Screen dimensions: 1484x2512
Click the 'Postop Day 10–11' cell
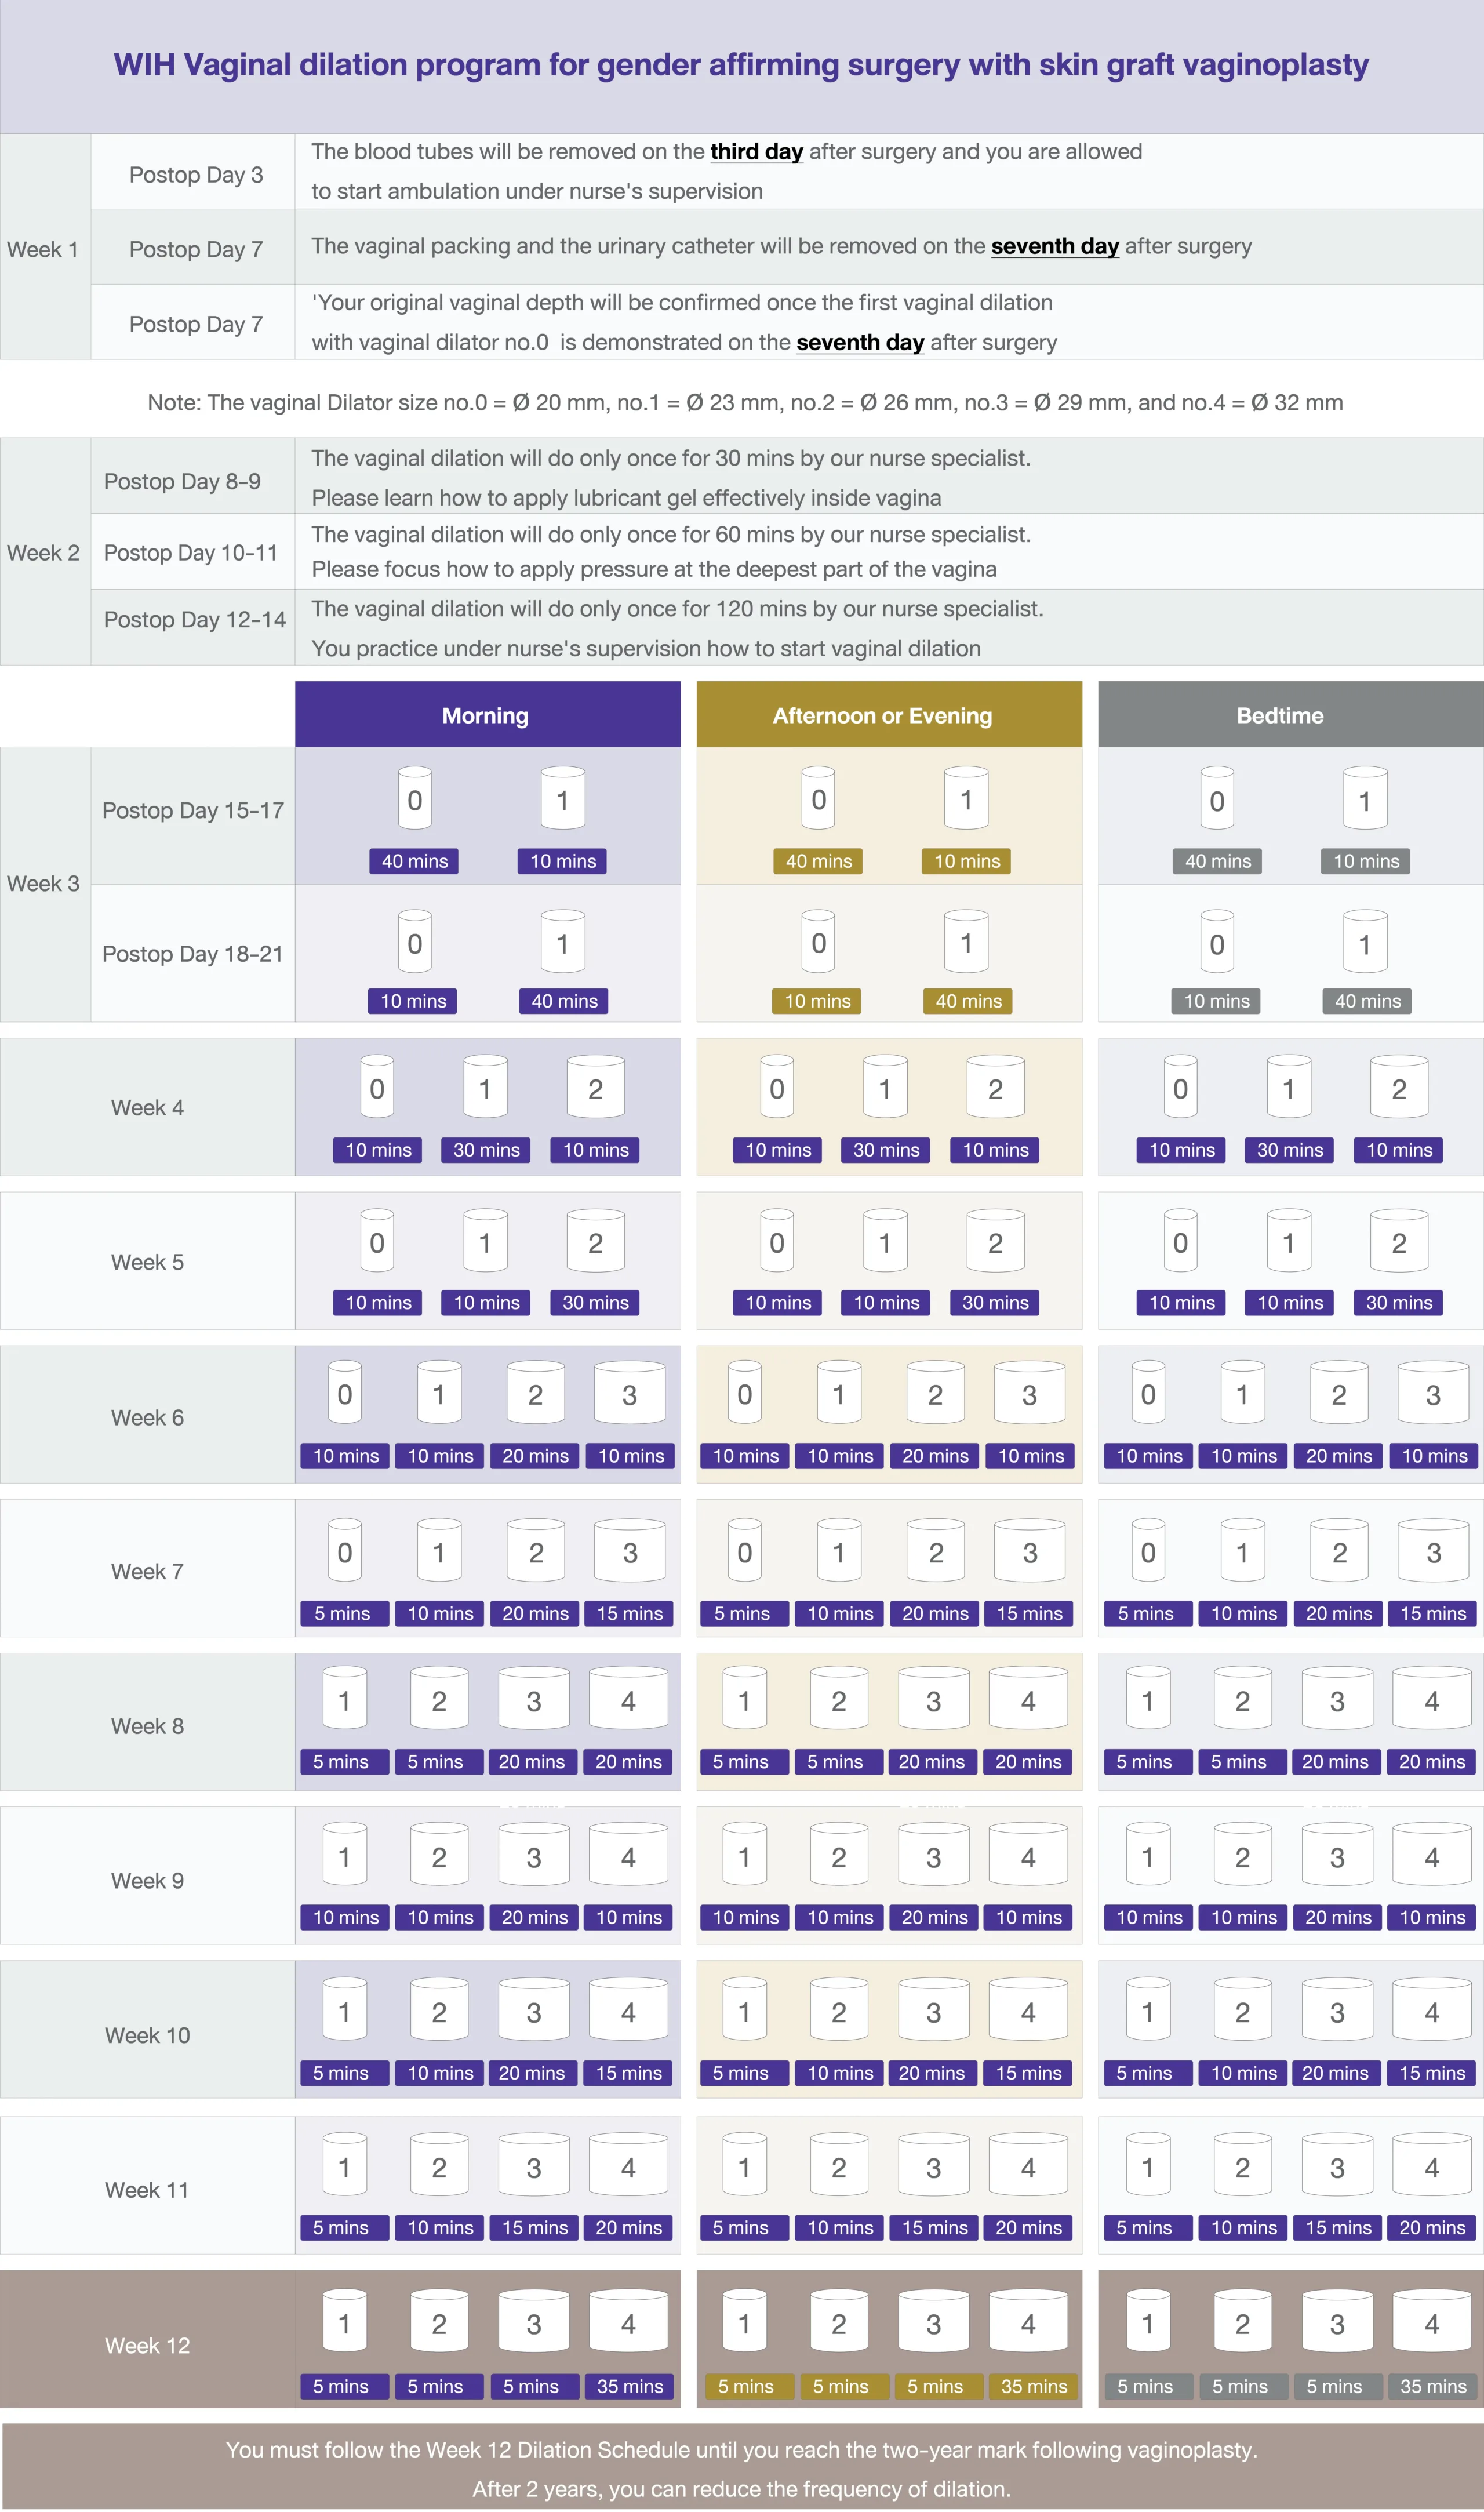pyautogui.click(x=193, y=552)
